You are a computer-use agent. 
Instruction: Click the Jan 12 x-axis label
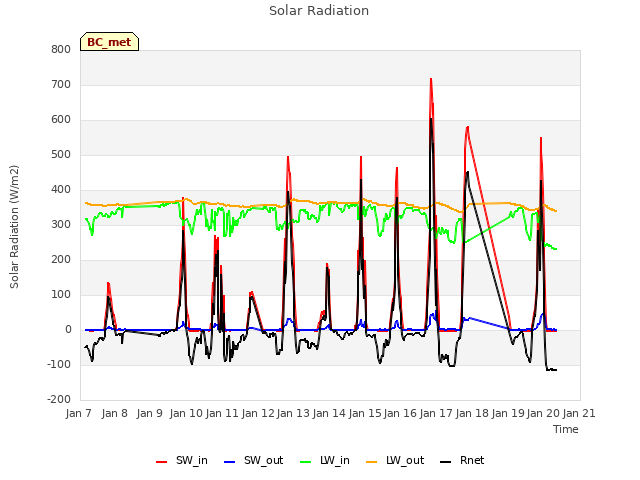[x=258, y=413]
